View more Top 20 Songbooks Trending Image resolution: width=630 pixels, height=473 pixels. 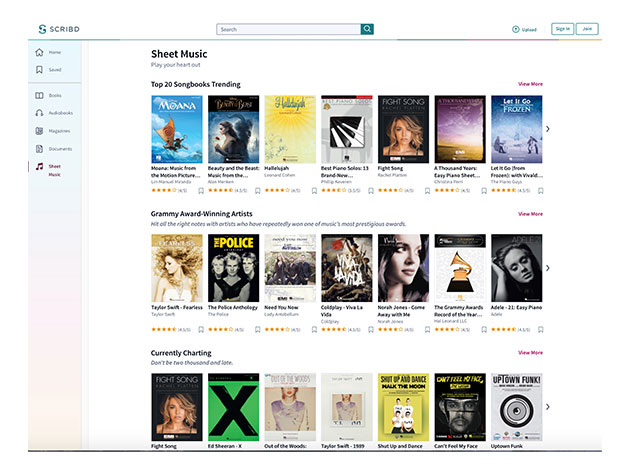pos(530,84)
